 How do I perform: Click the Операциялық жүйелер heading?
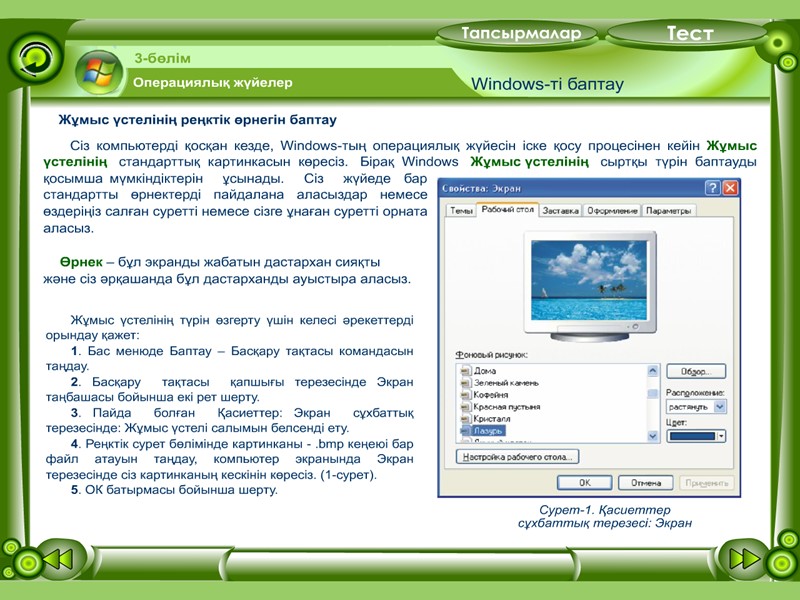[213, 83]
